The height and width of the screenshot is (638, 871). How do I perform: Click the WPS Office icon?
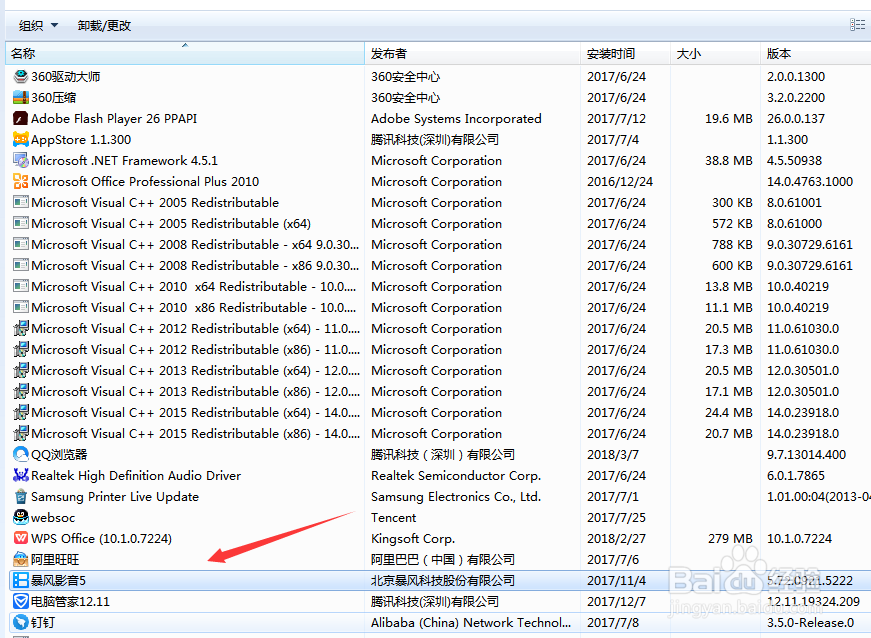(21, 539)
